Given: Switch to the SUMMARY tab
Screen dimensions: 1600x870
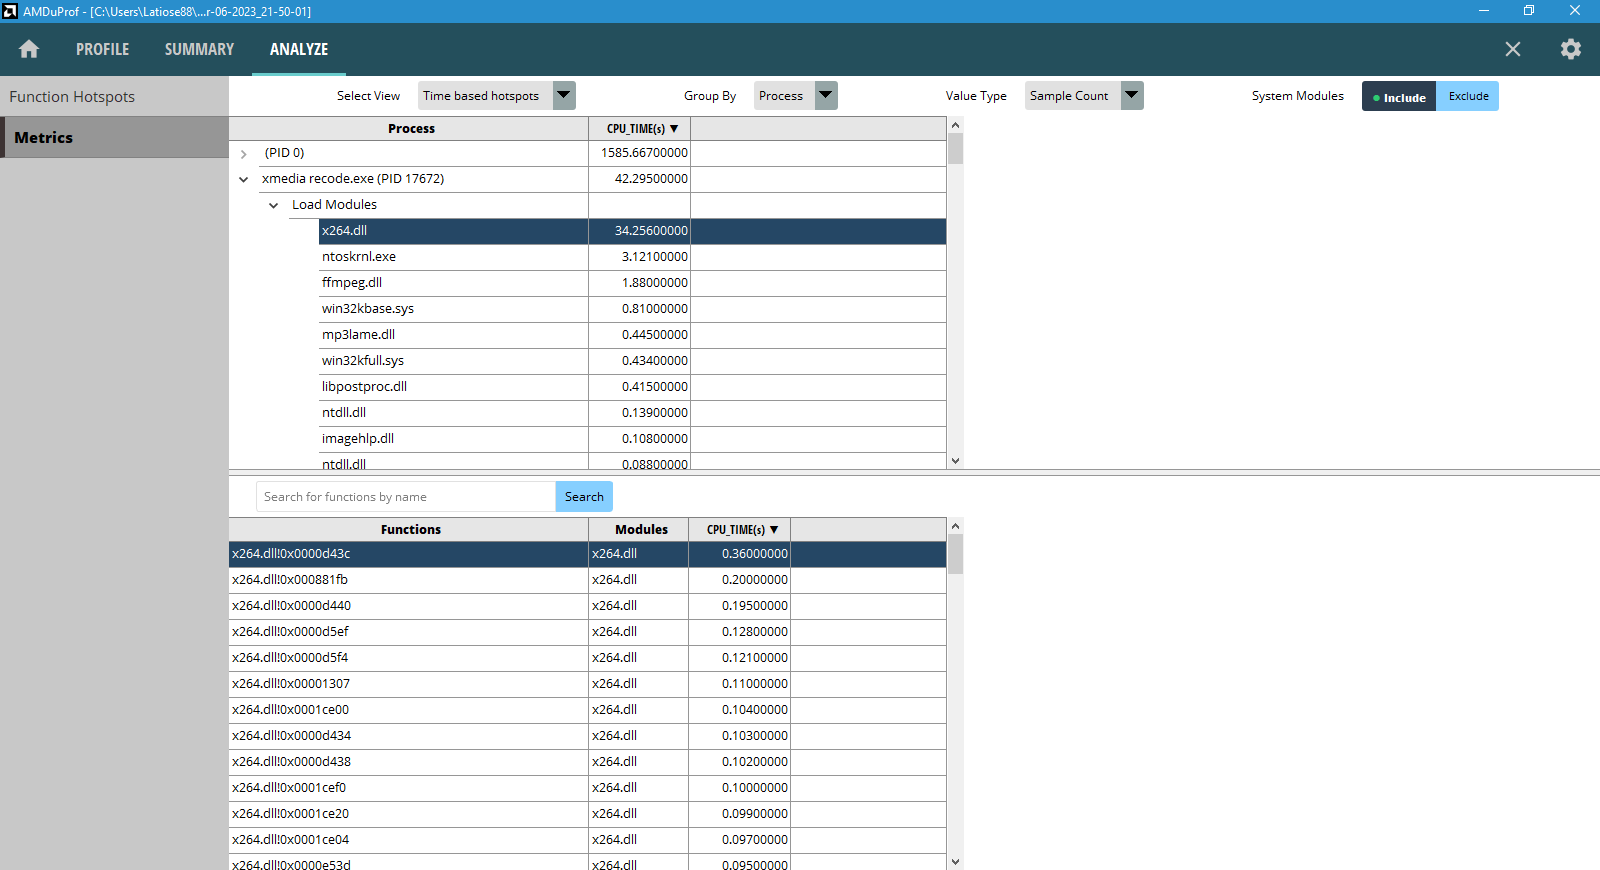Looking at the screenshot, I should pyautogui.click(x=199, y=49).
